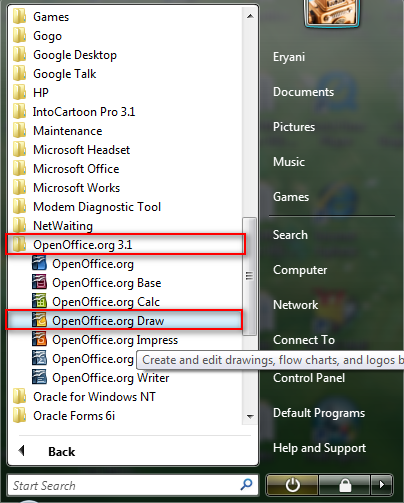Open the OpenOffice.org Base icon

39,282
